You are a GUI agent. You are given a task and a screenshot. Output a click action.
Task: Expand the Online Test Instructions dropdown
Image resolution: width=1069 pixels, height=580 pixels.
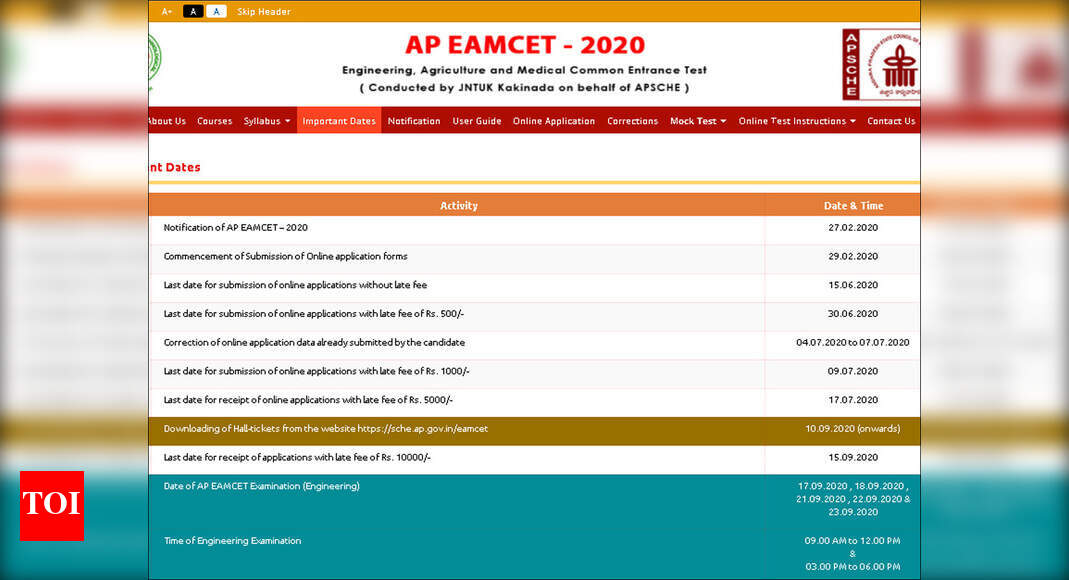[797, 121]
